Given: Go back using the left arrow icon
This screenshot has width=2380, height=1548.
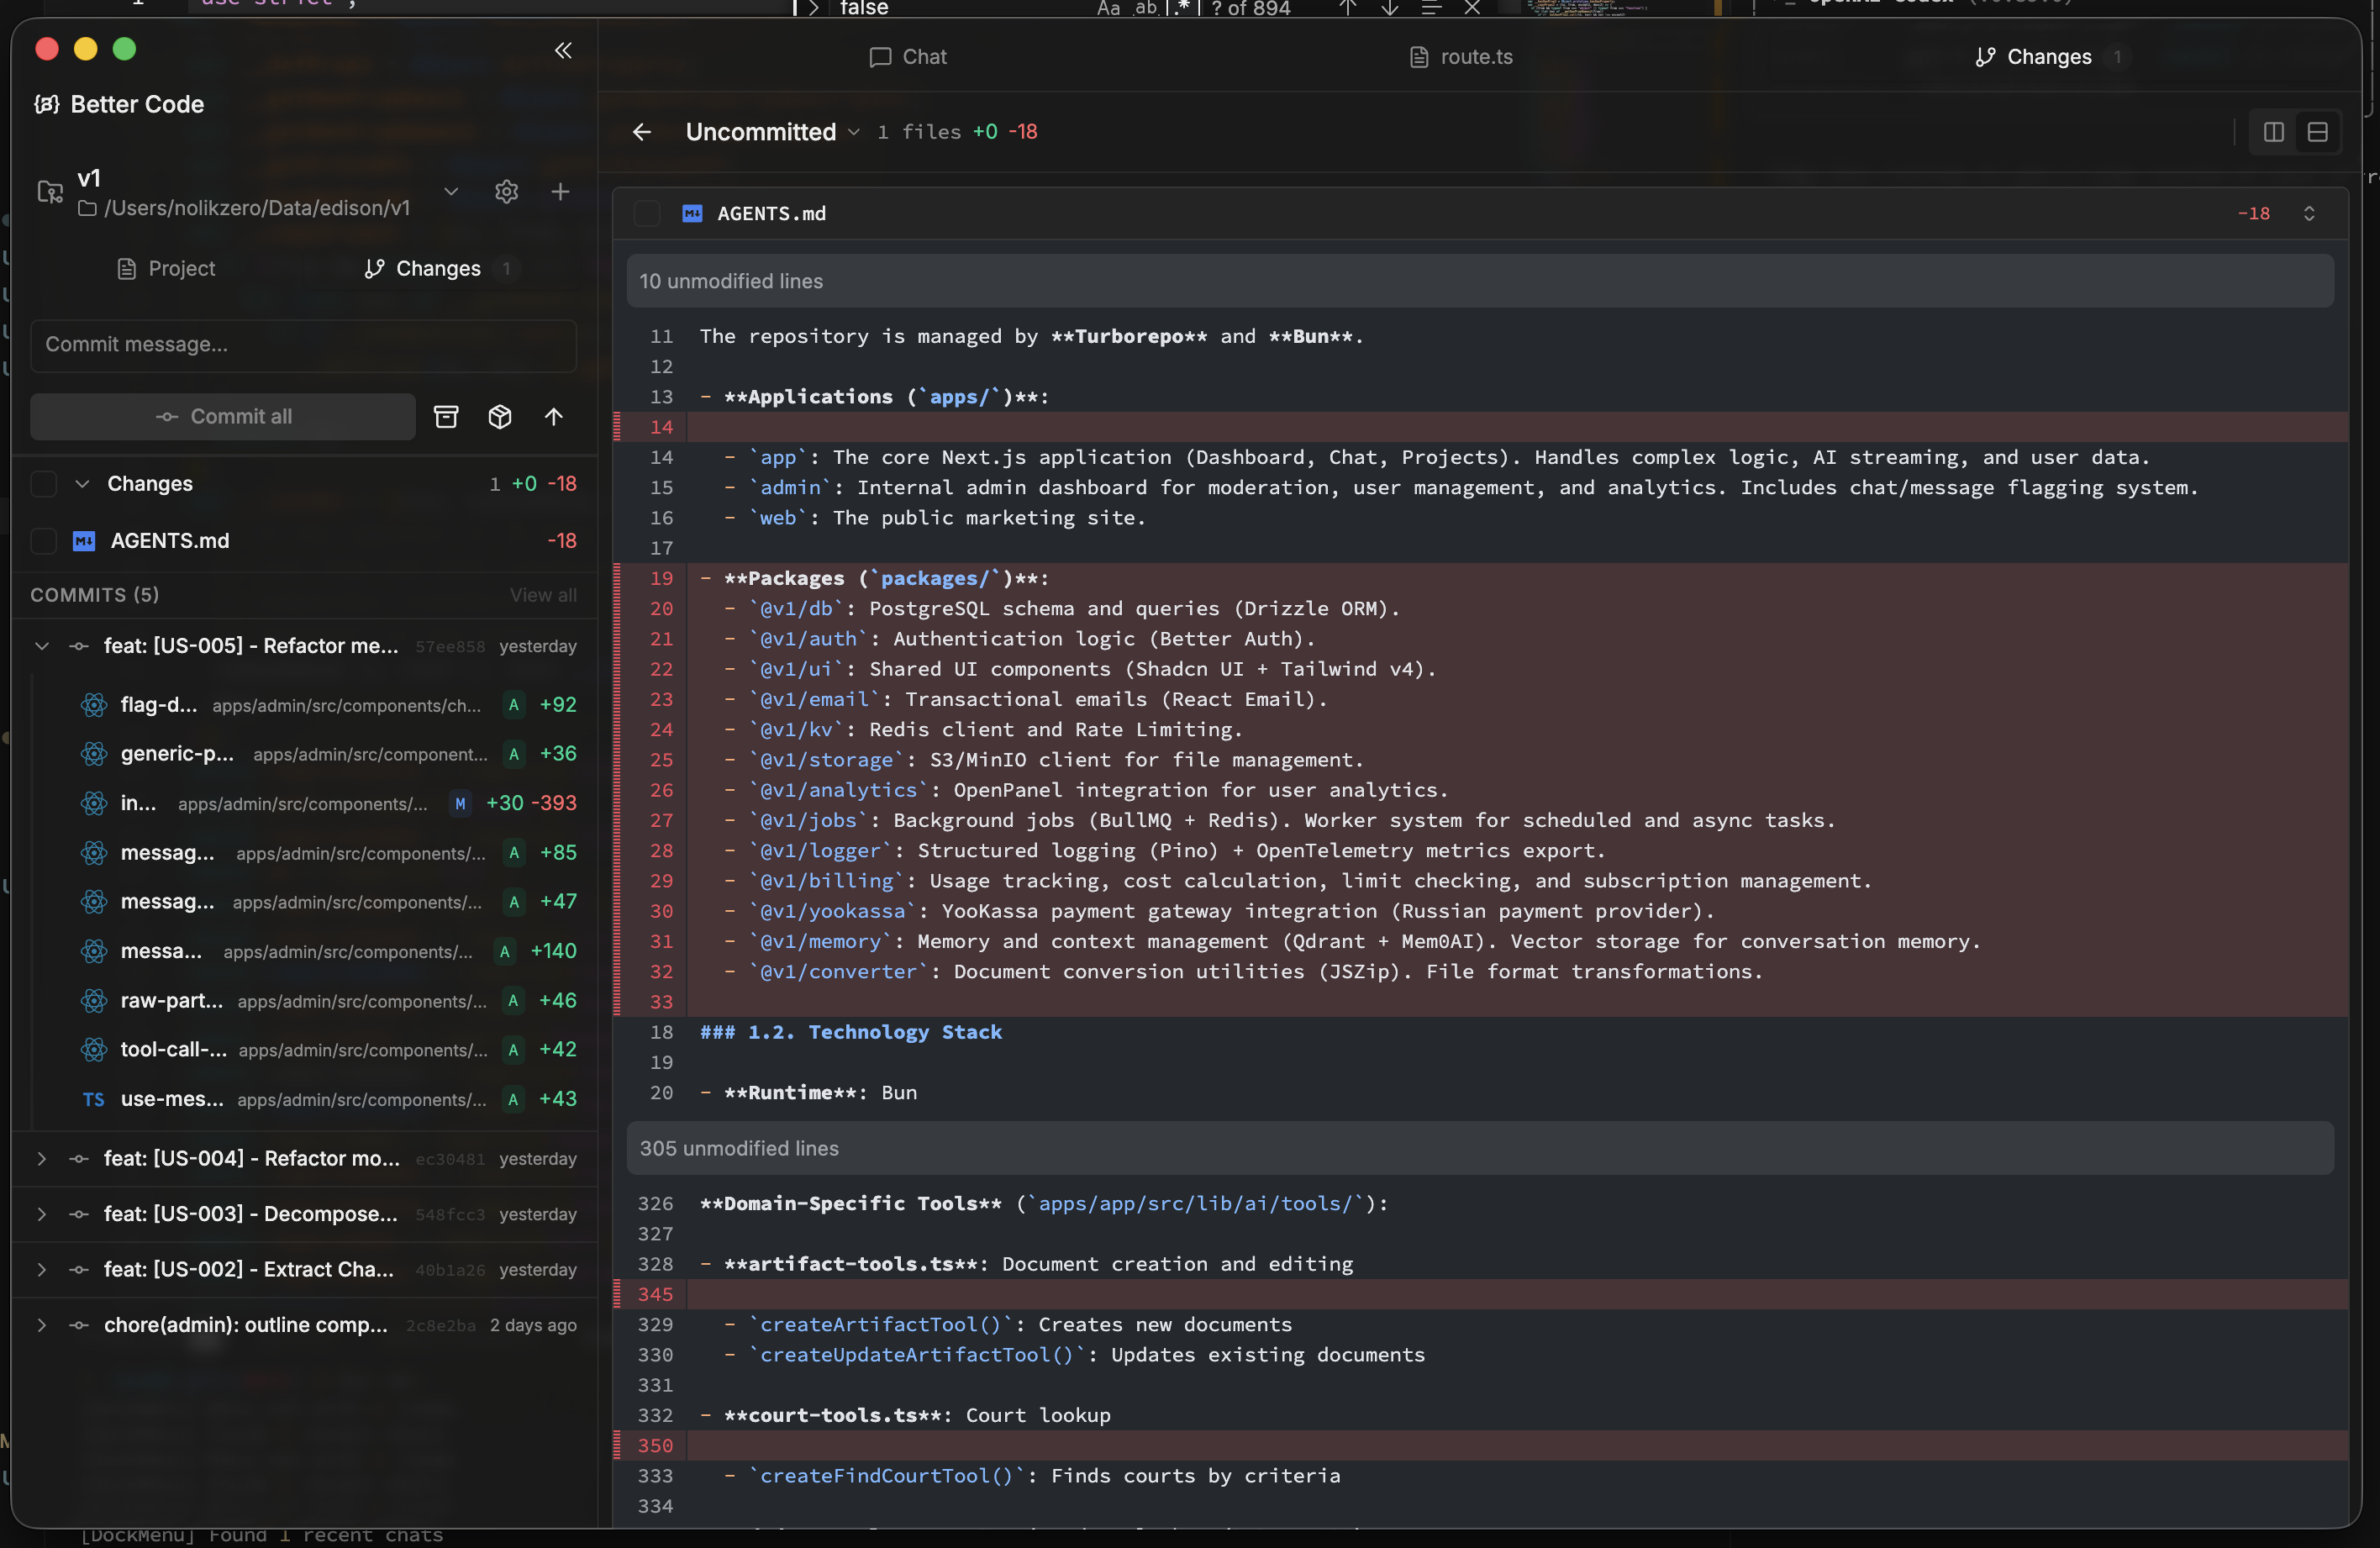Looking at the screenshot, I should [642, 132].
